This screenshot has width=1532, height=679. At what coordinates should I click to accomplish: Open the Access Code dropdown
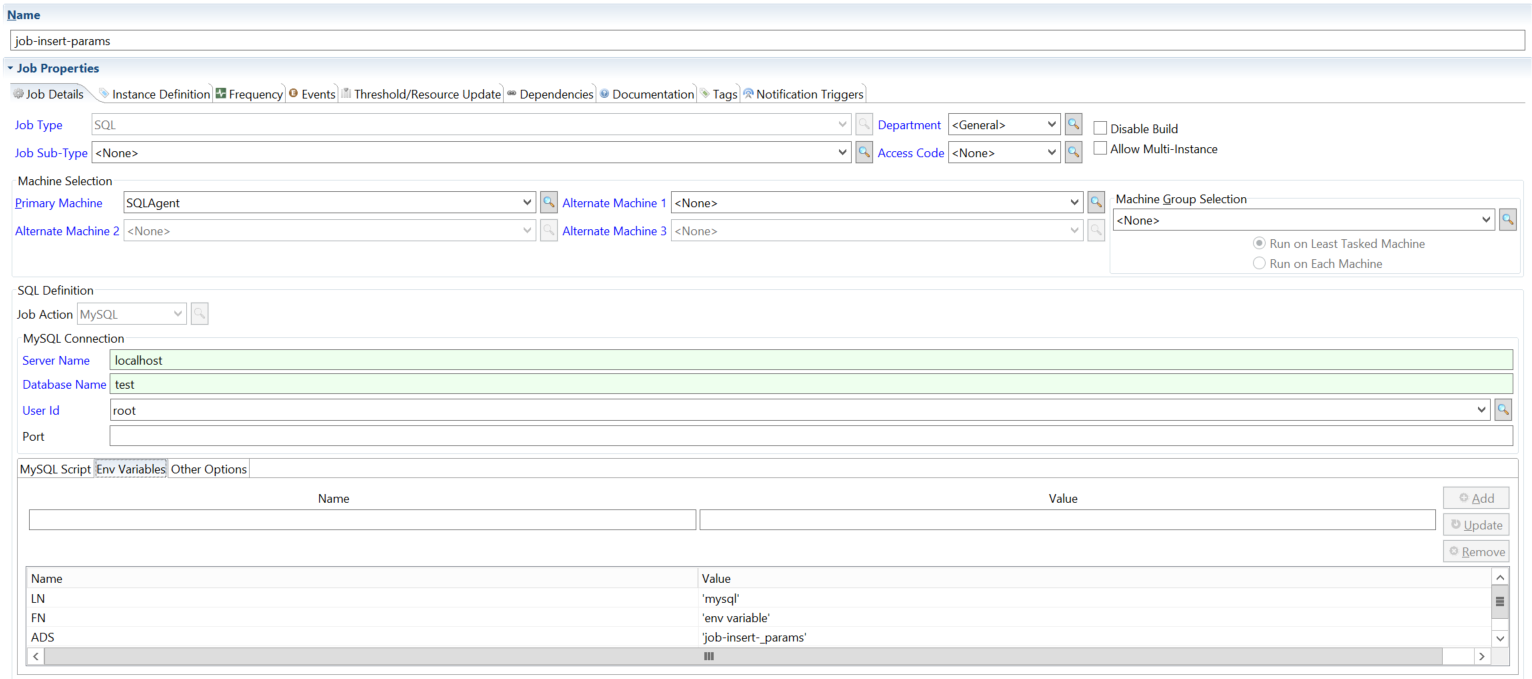[1051, 153]
